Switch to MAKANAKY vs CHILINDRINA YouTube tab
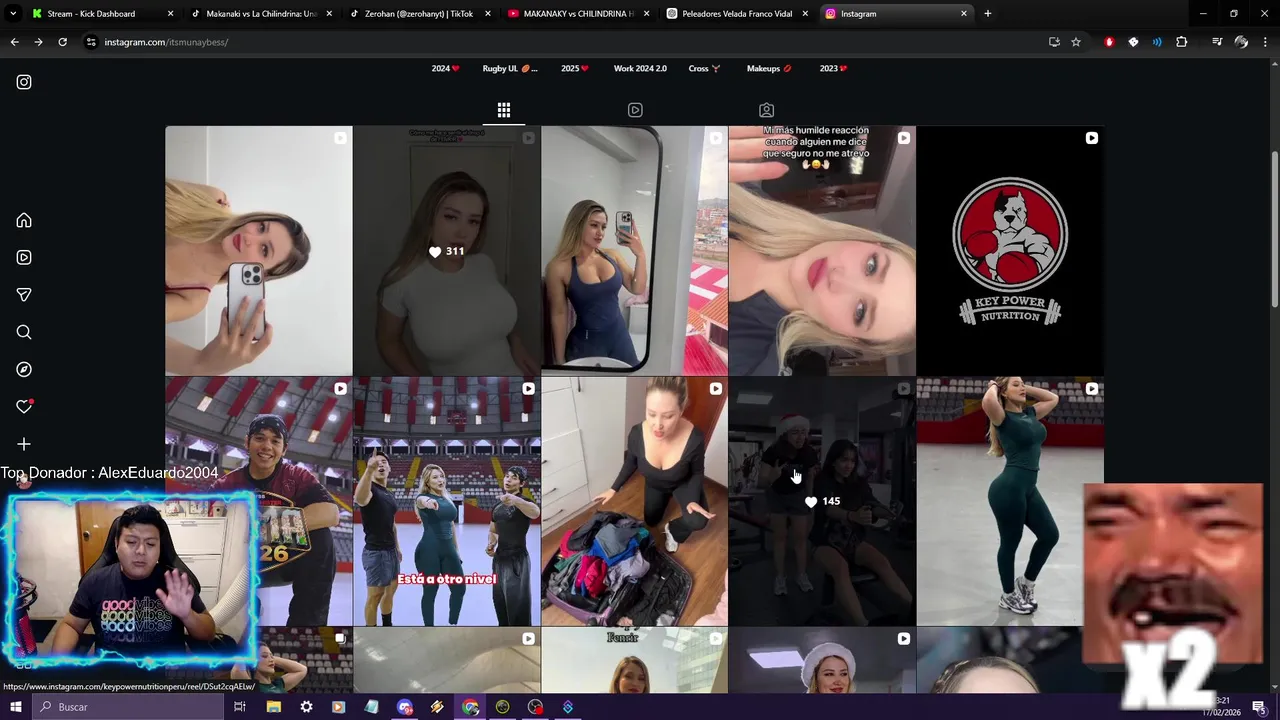Viewport: 1280px width, 720px height. [577, 14]
